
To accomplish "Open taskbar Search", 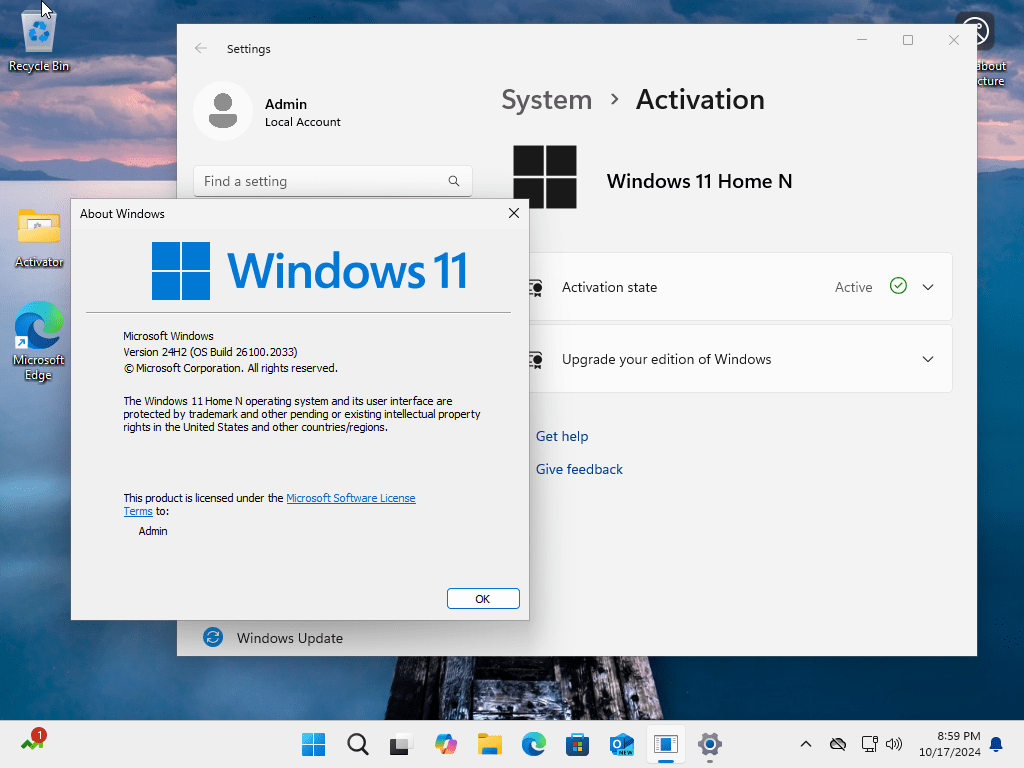I will pos(358,744).
